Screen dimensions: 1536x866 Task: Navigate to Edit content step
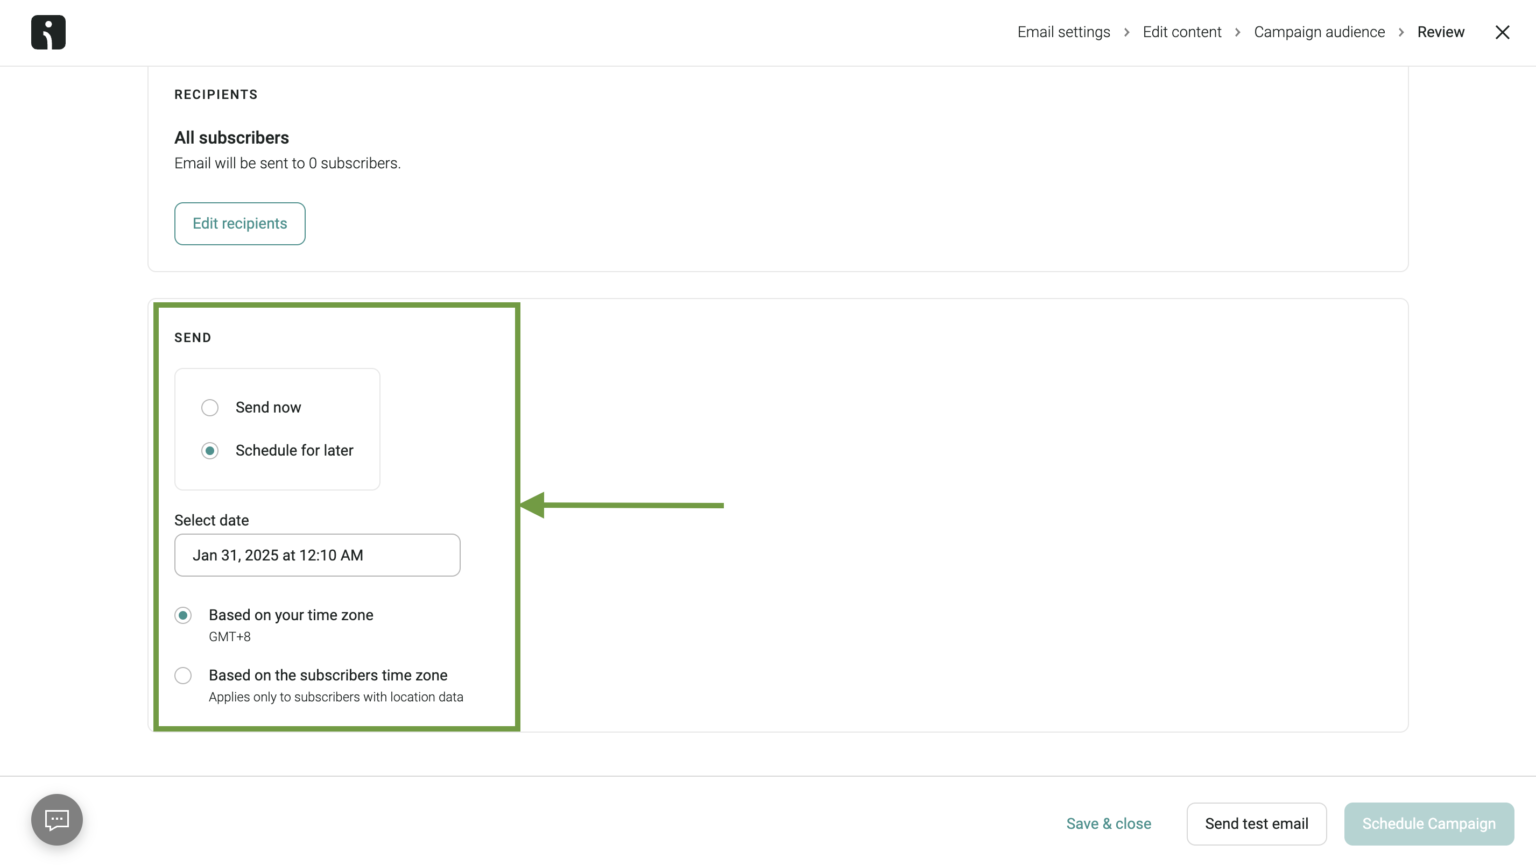point(1182,32)
